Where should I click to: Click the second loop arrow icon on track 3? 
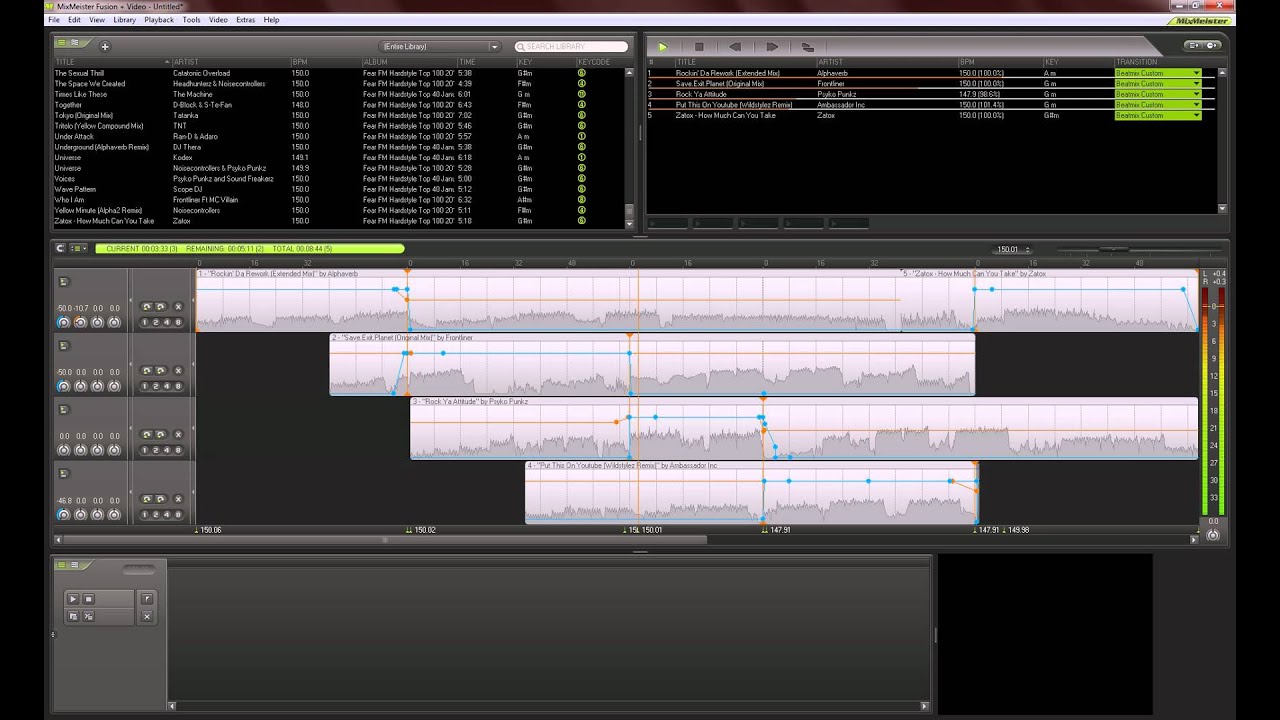(160, 435)
